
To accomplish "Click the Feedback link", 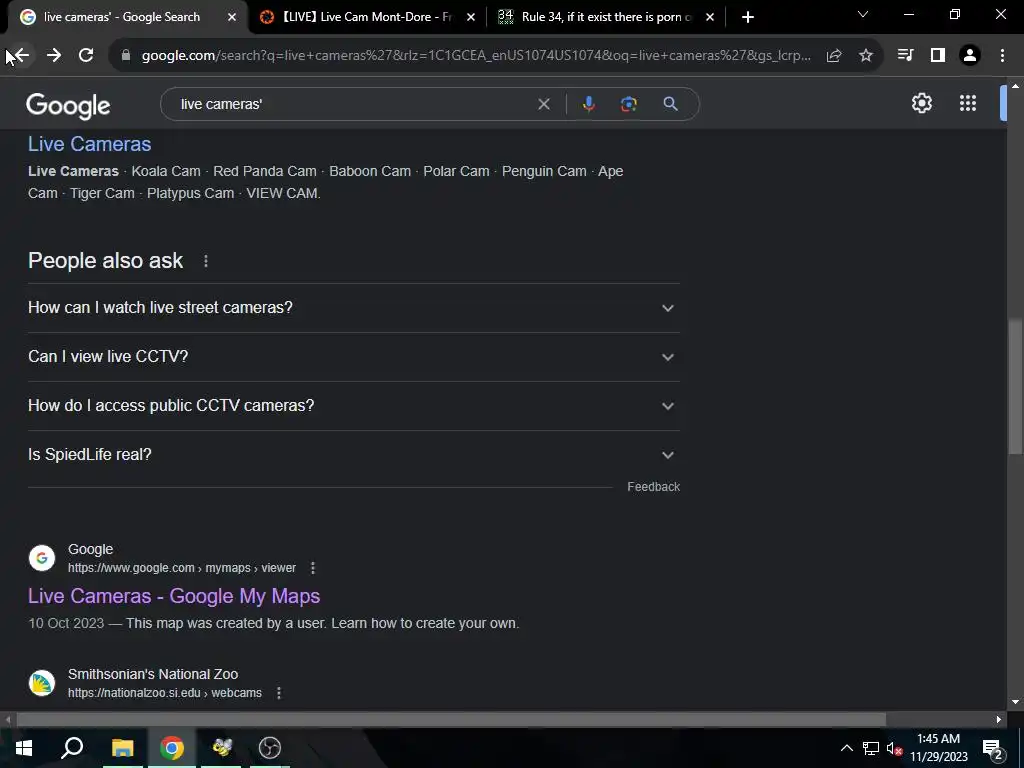I will click(x=653, y=487).
